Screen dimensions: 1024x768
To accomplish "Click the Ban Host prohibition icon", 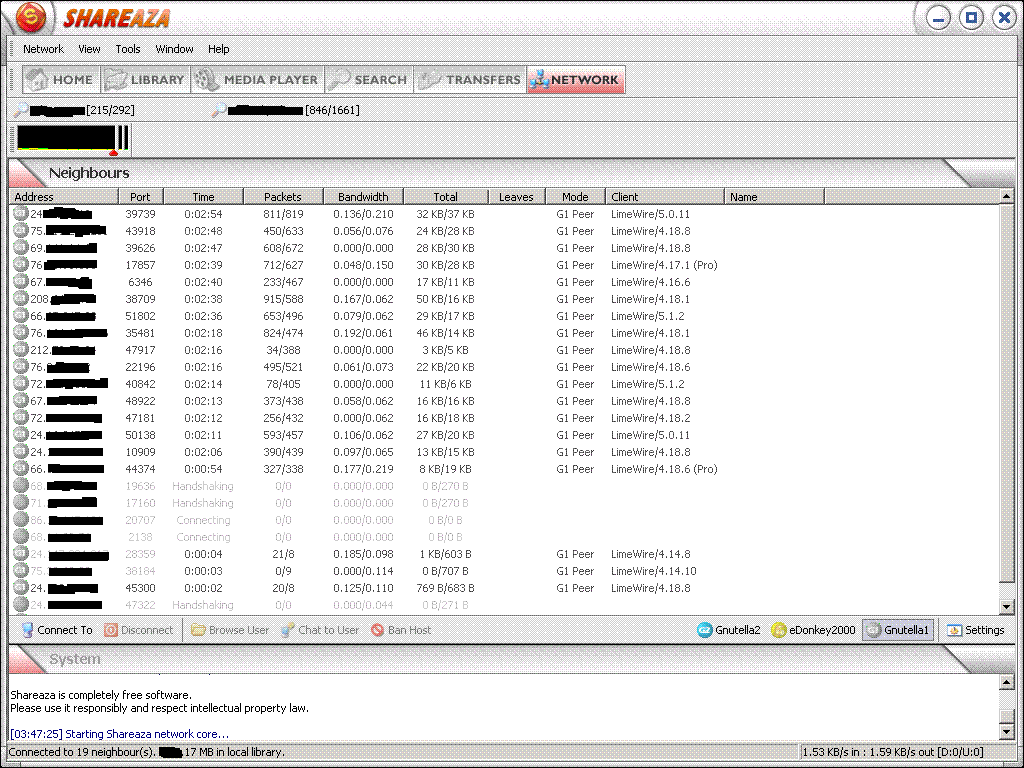I will (377, 630).
